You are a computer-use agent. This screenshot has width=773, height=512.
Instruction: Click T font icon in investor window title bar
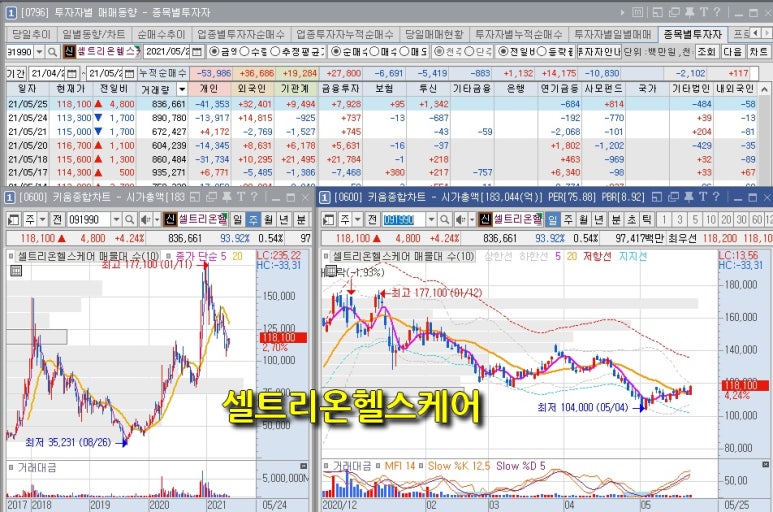[x=703, y=12]
